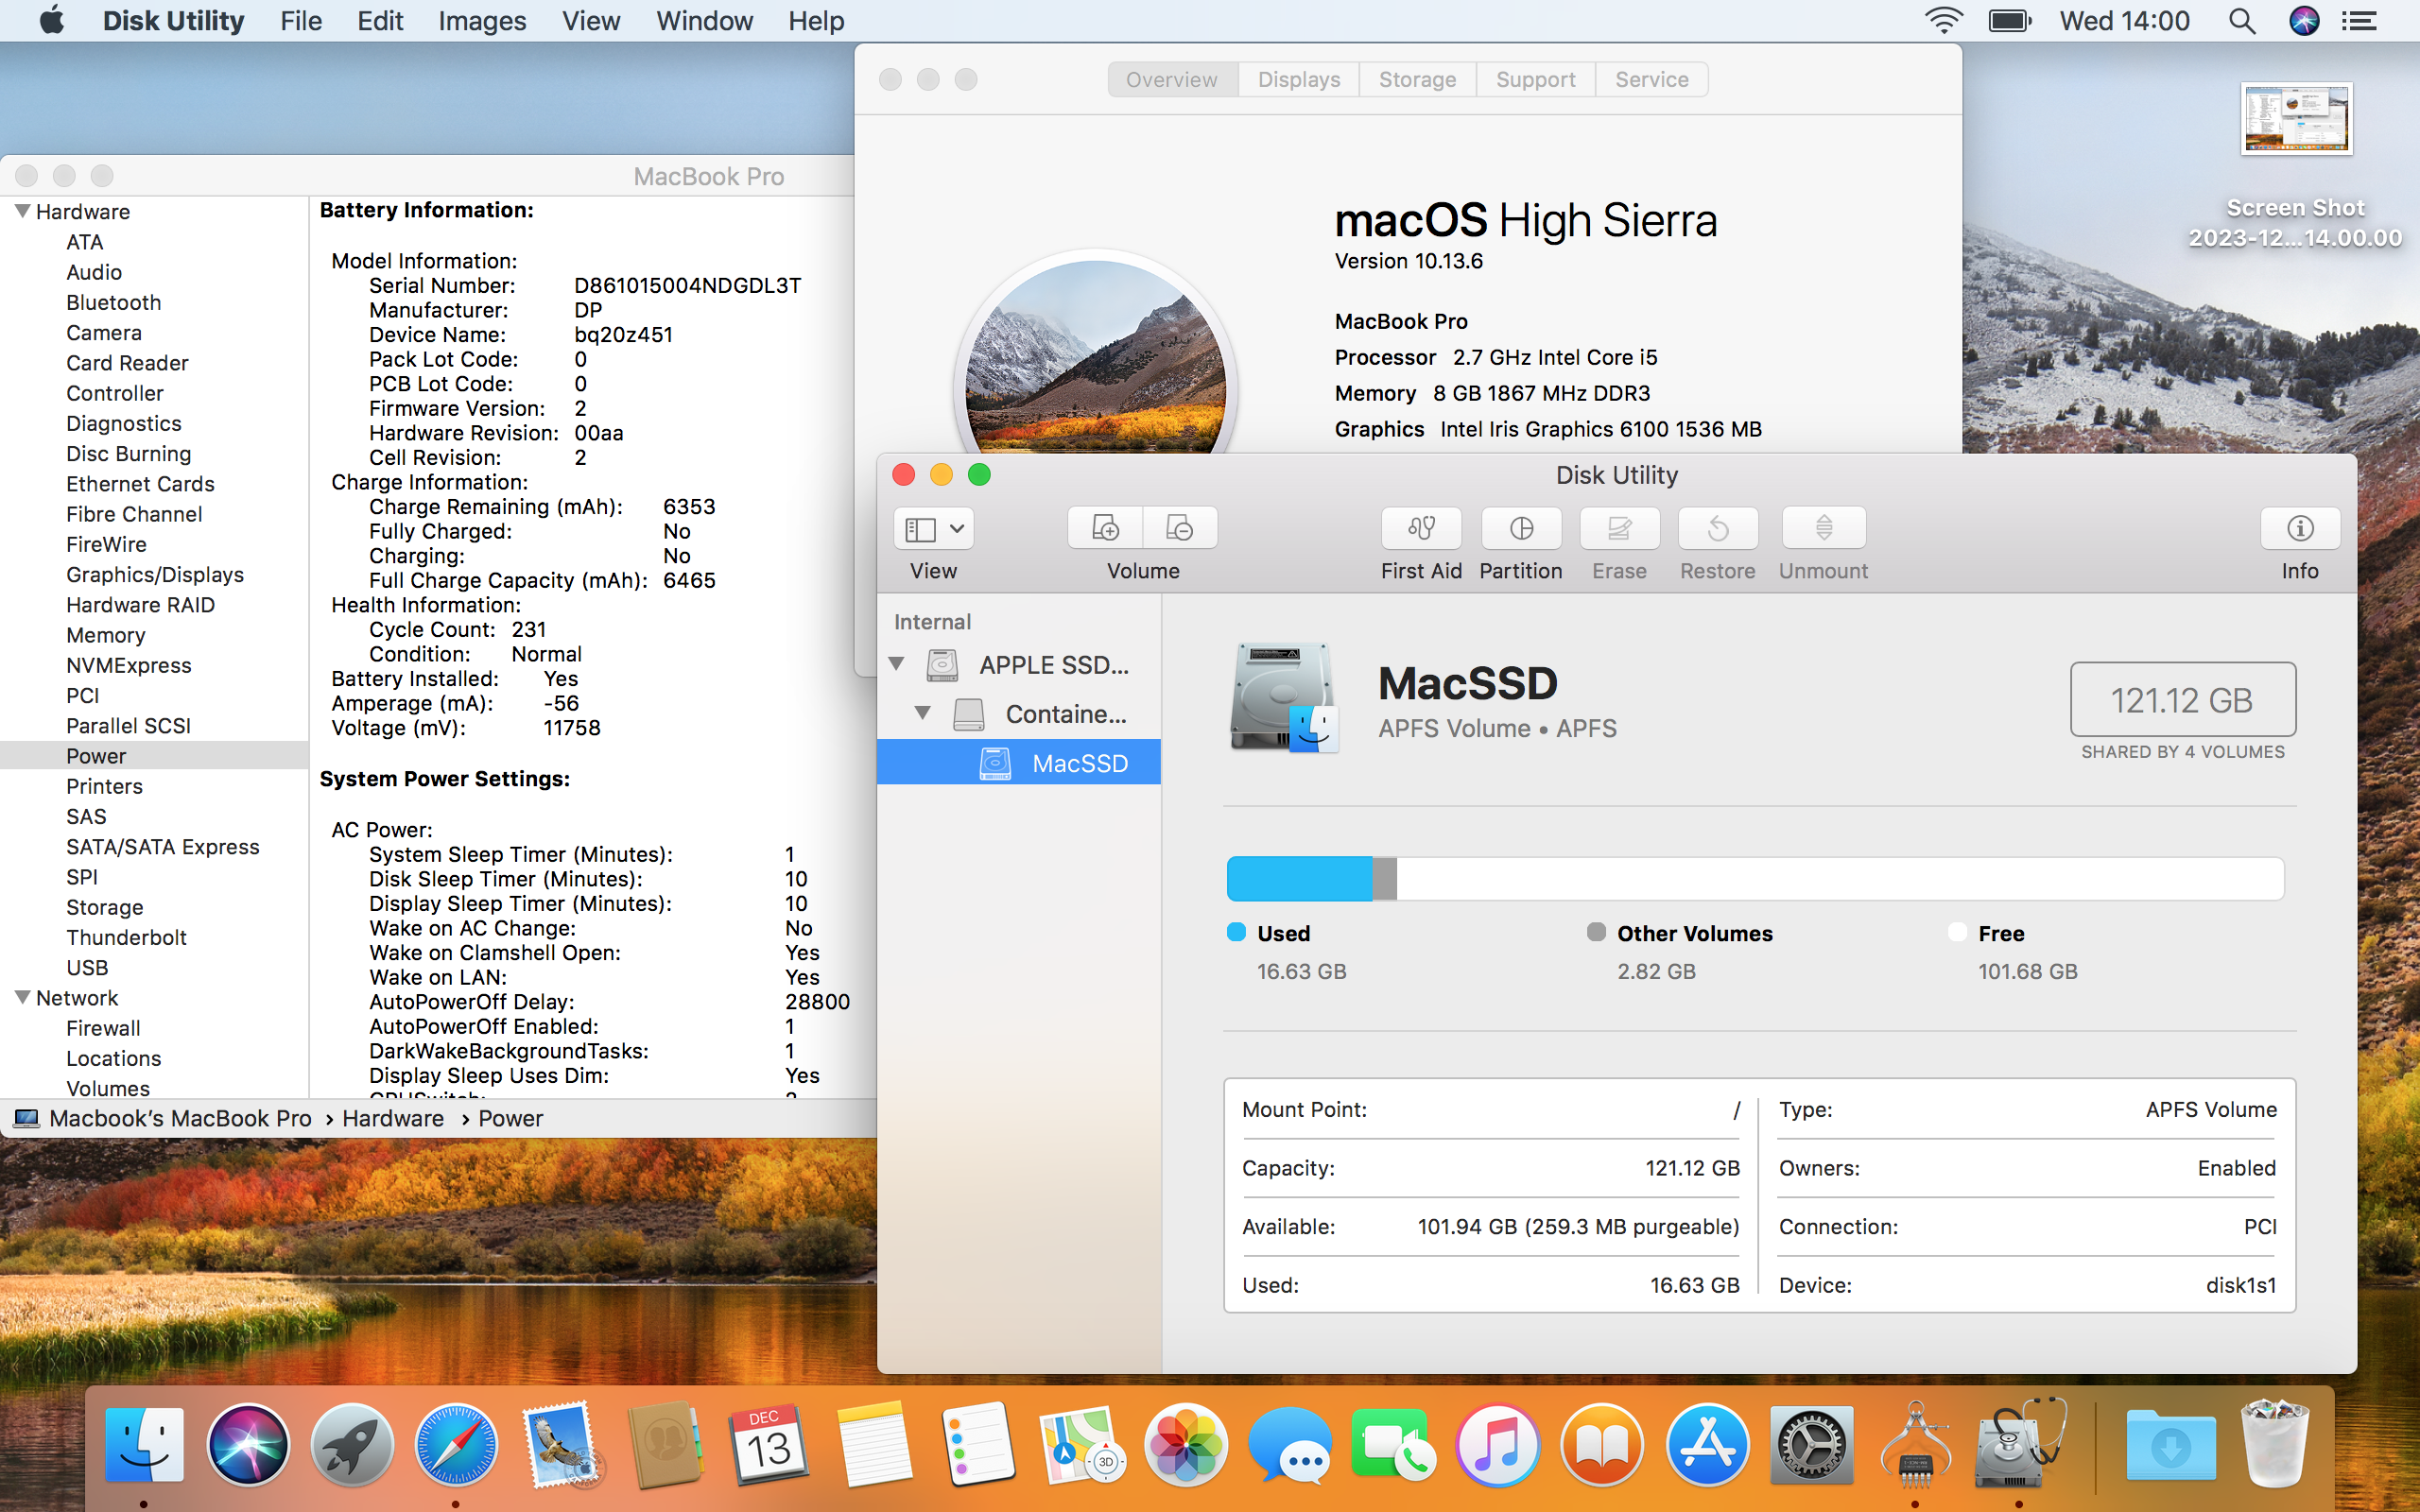Select Thunderbolt in the hardware list
Screen dimensions: 2420x1512
pos(126,937)
